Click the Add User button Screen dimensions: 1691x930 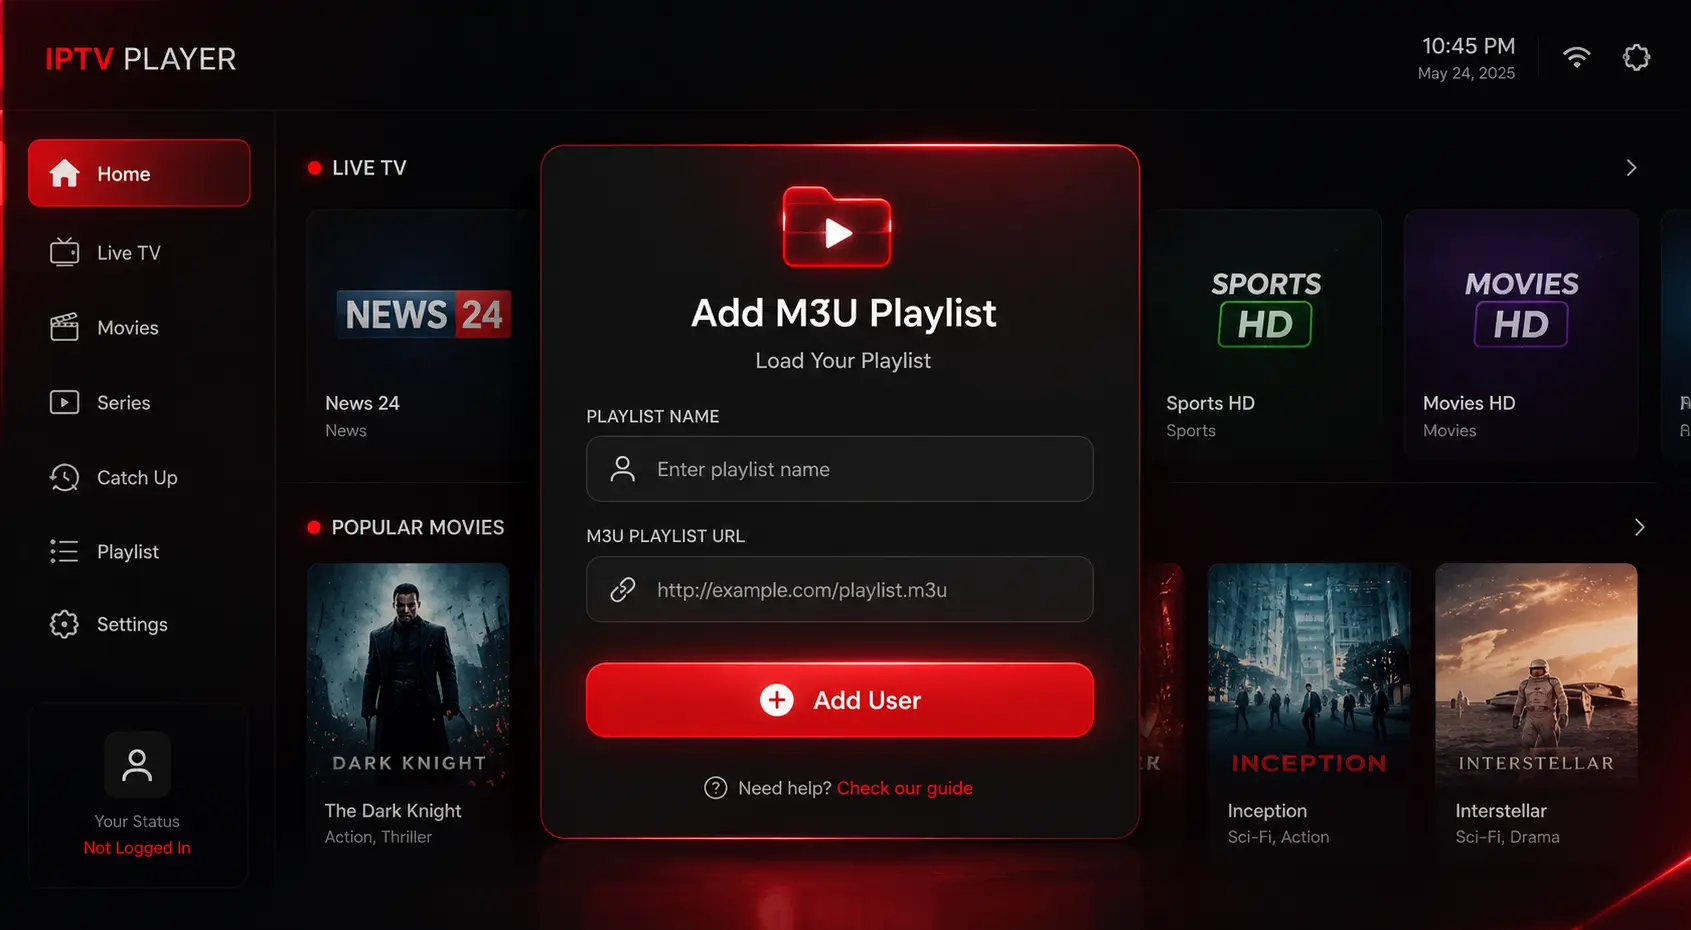click(840, 700)
